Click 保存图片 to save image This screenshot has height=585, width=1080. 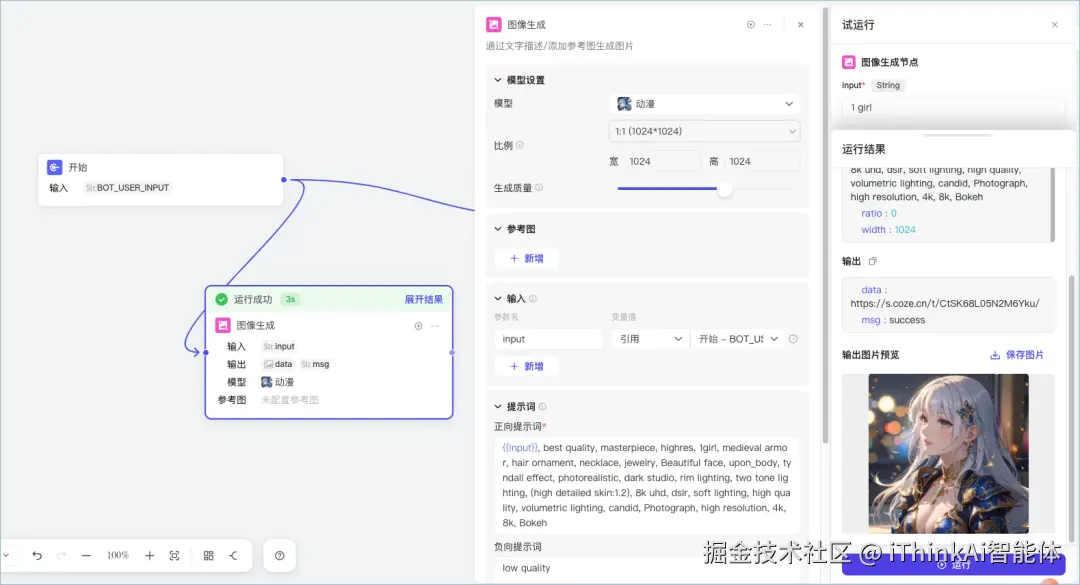1017,355
